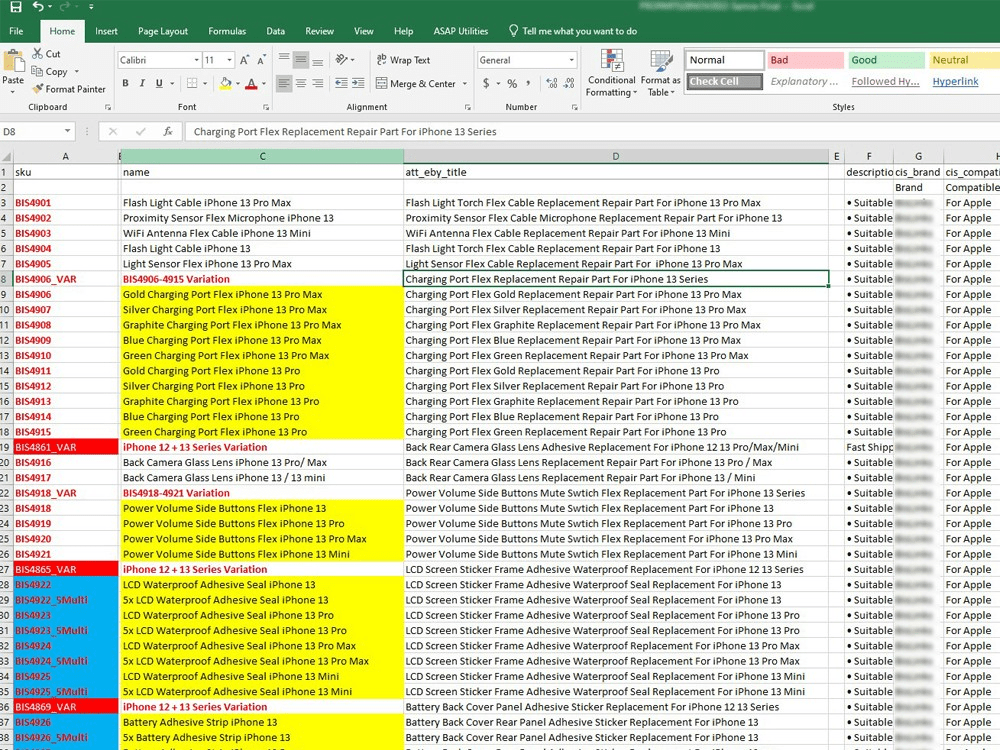This screenshot has width=1000, height=750.
Task: Open the Font dialog launcher
Action: tap(266, 107)
